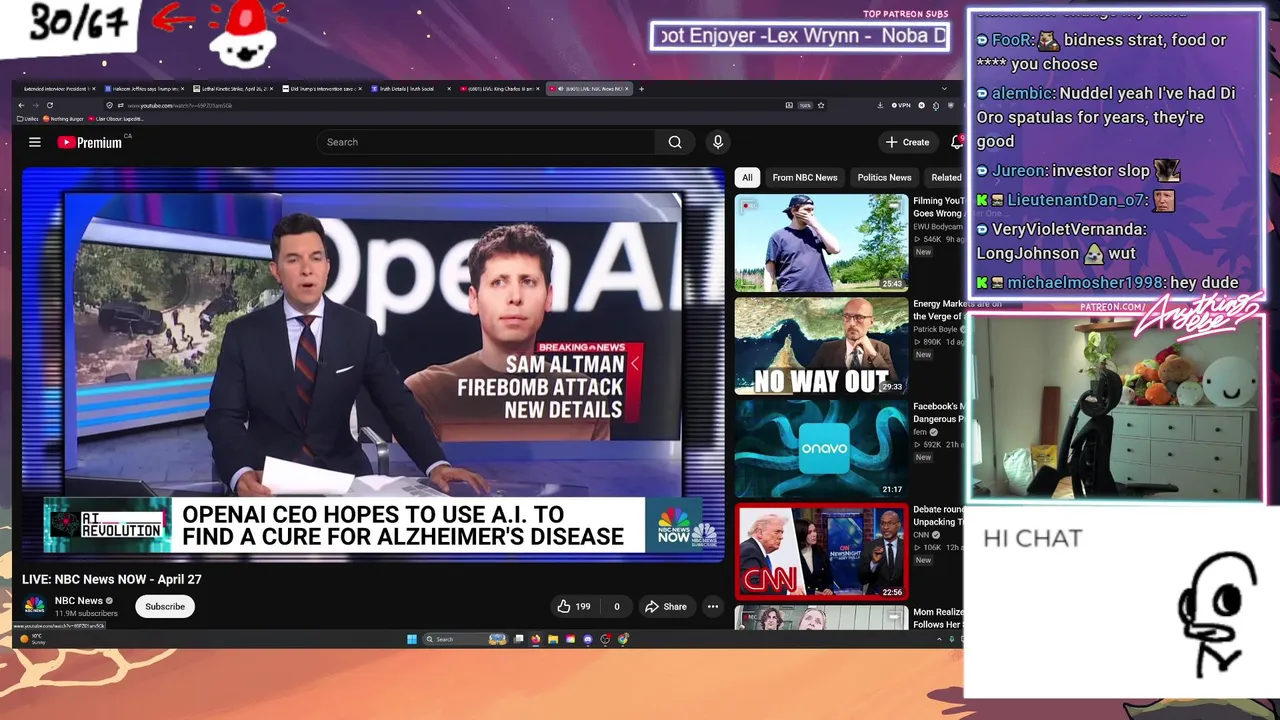Open the page zoom level indicator
Screen dimensions: 1280x720
[x=805, y=105]
